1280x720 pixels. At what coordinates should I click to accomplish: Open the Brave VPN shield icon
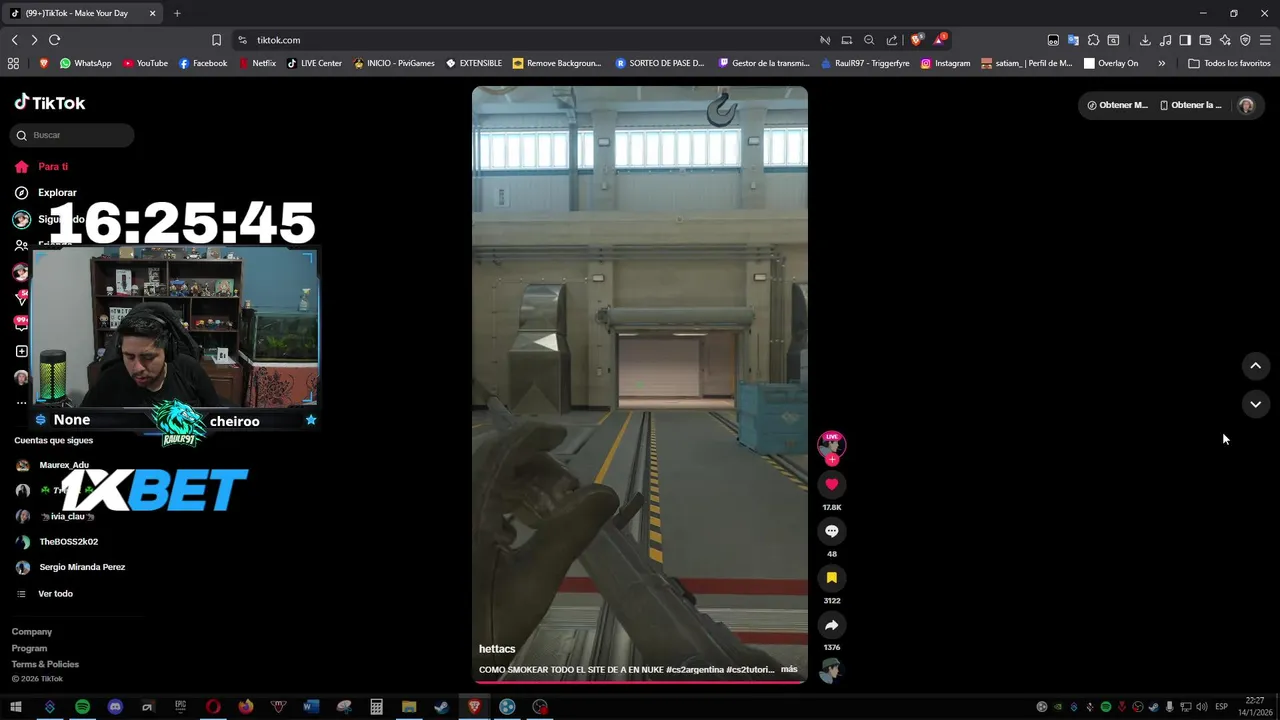[1245, 40]
